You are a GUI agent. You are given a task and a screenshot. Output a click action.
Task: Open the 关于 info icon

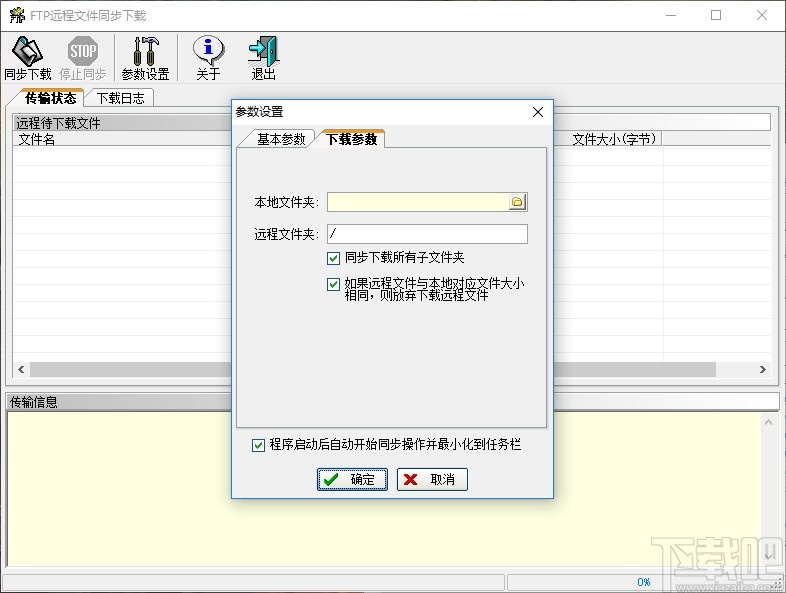[x=208, y=57]
